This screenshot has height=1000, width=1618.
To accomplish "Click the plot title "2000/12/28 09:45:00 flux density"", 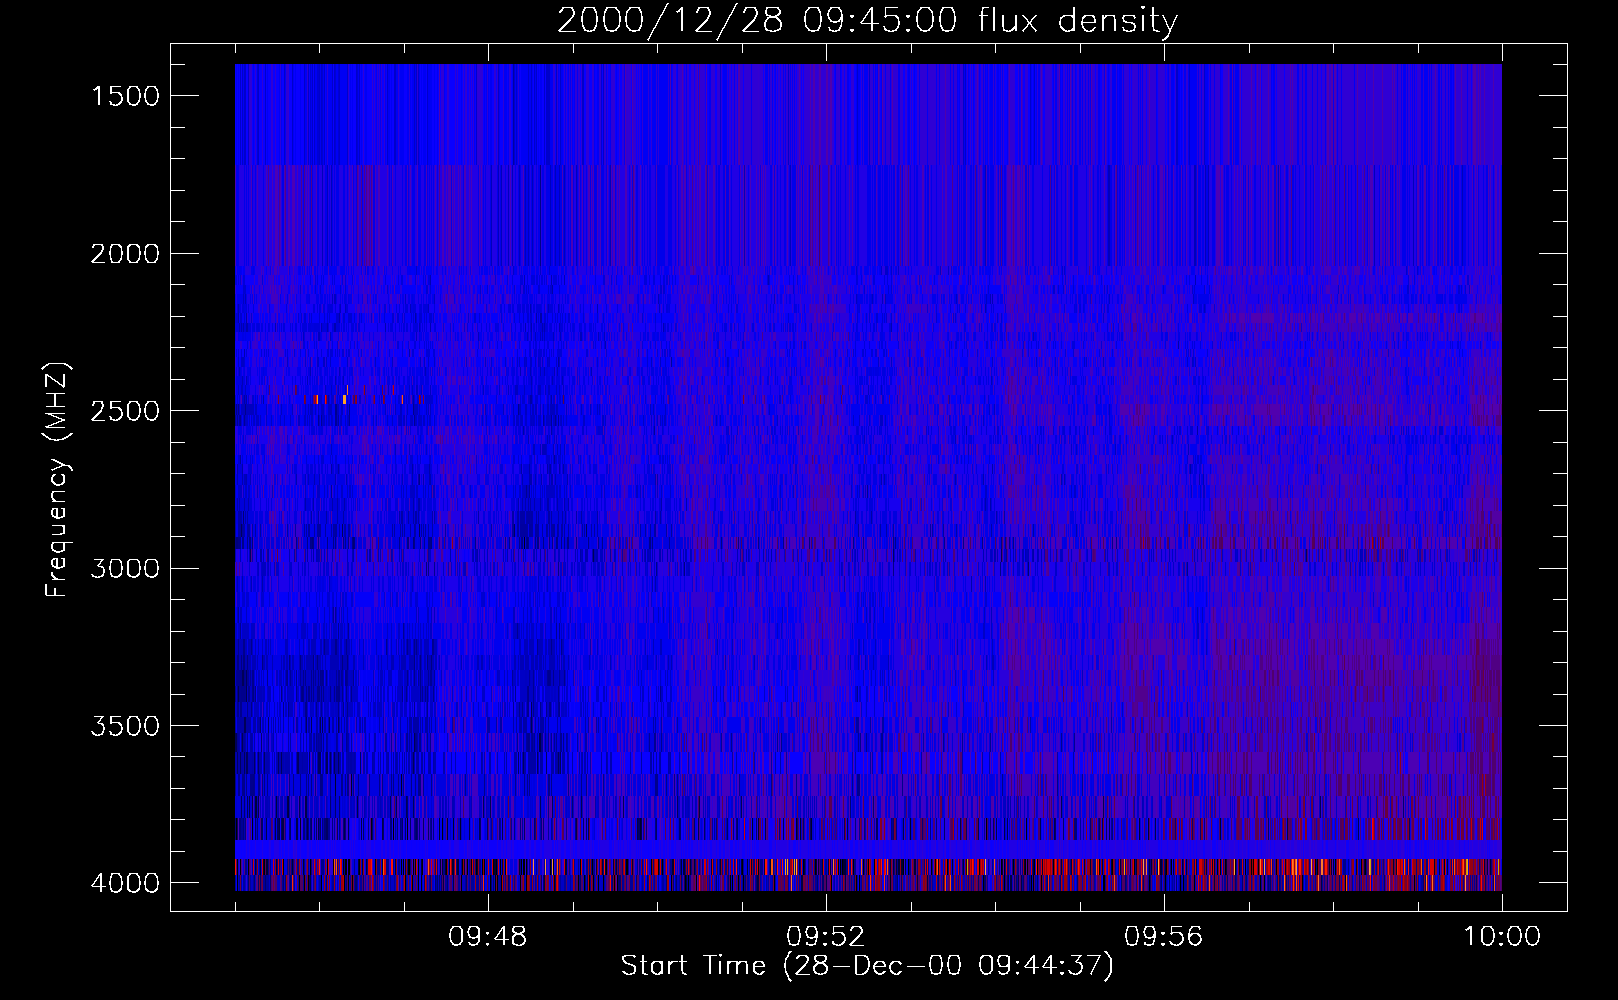I will (867, 21).
